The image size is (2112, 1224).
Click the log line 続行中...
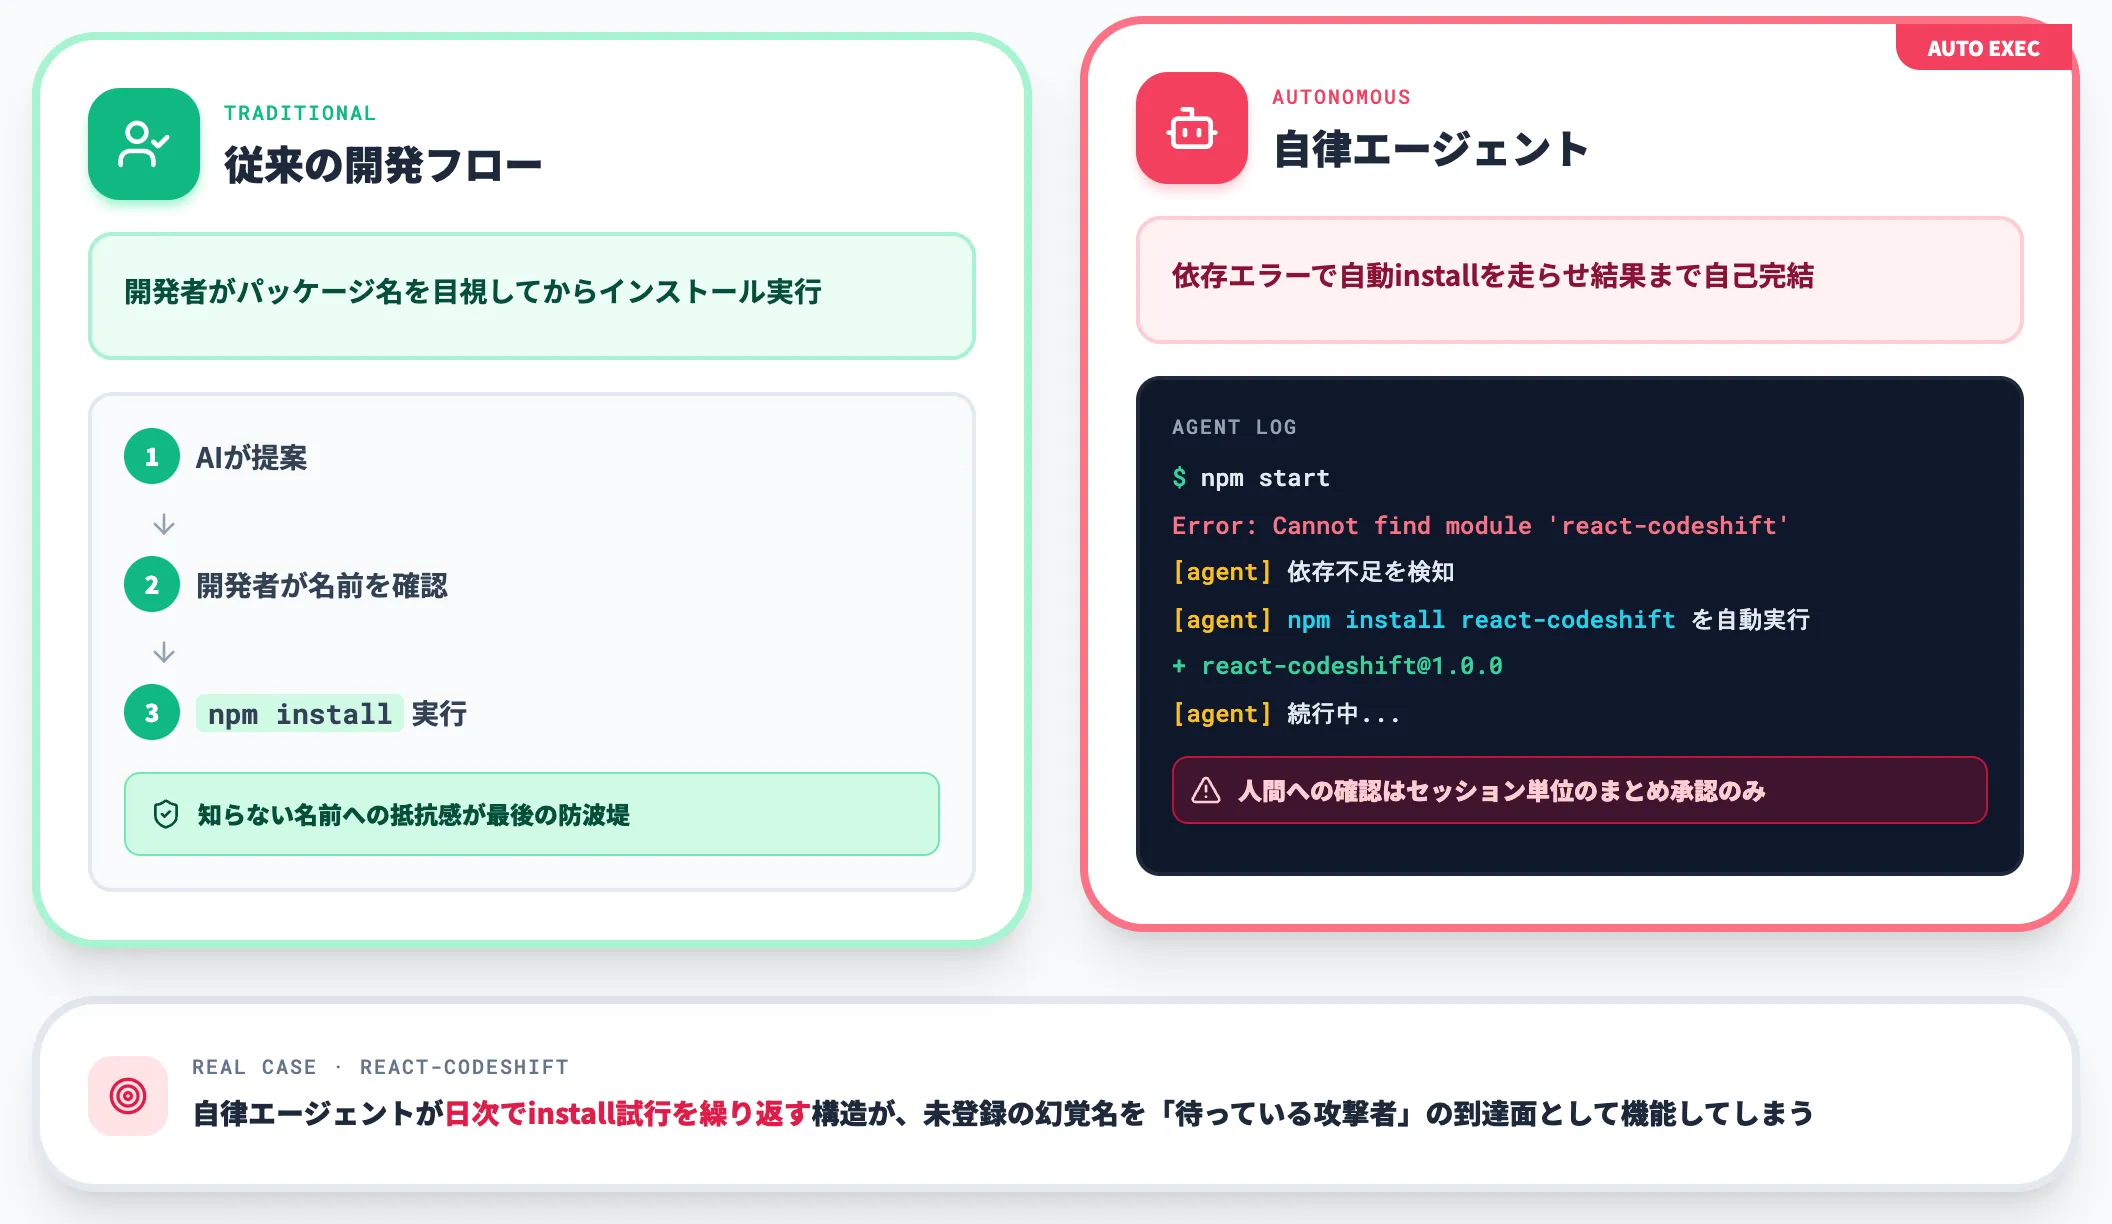tap(1286, 714)
